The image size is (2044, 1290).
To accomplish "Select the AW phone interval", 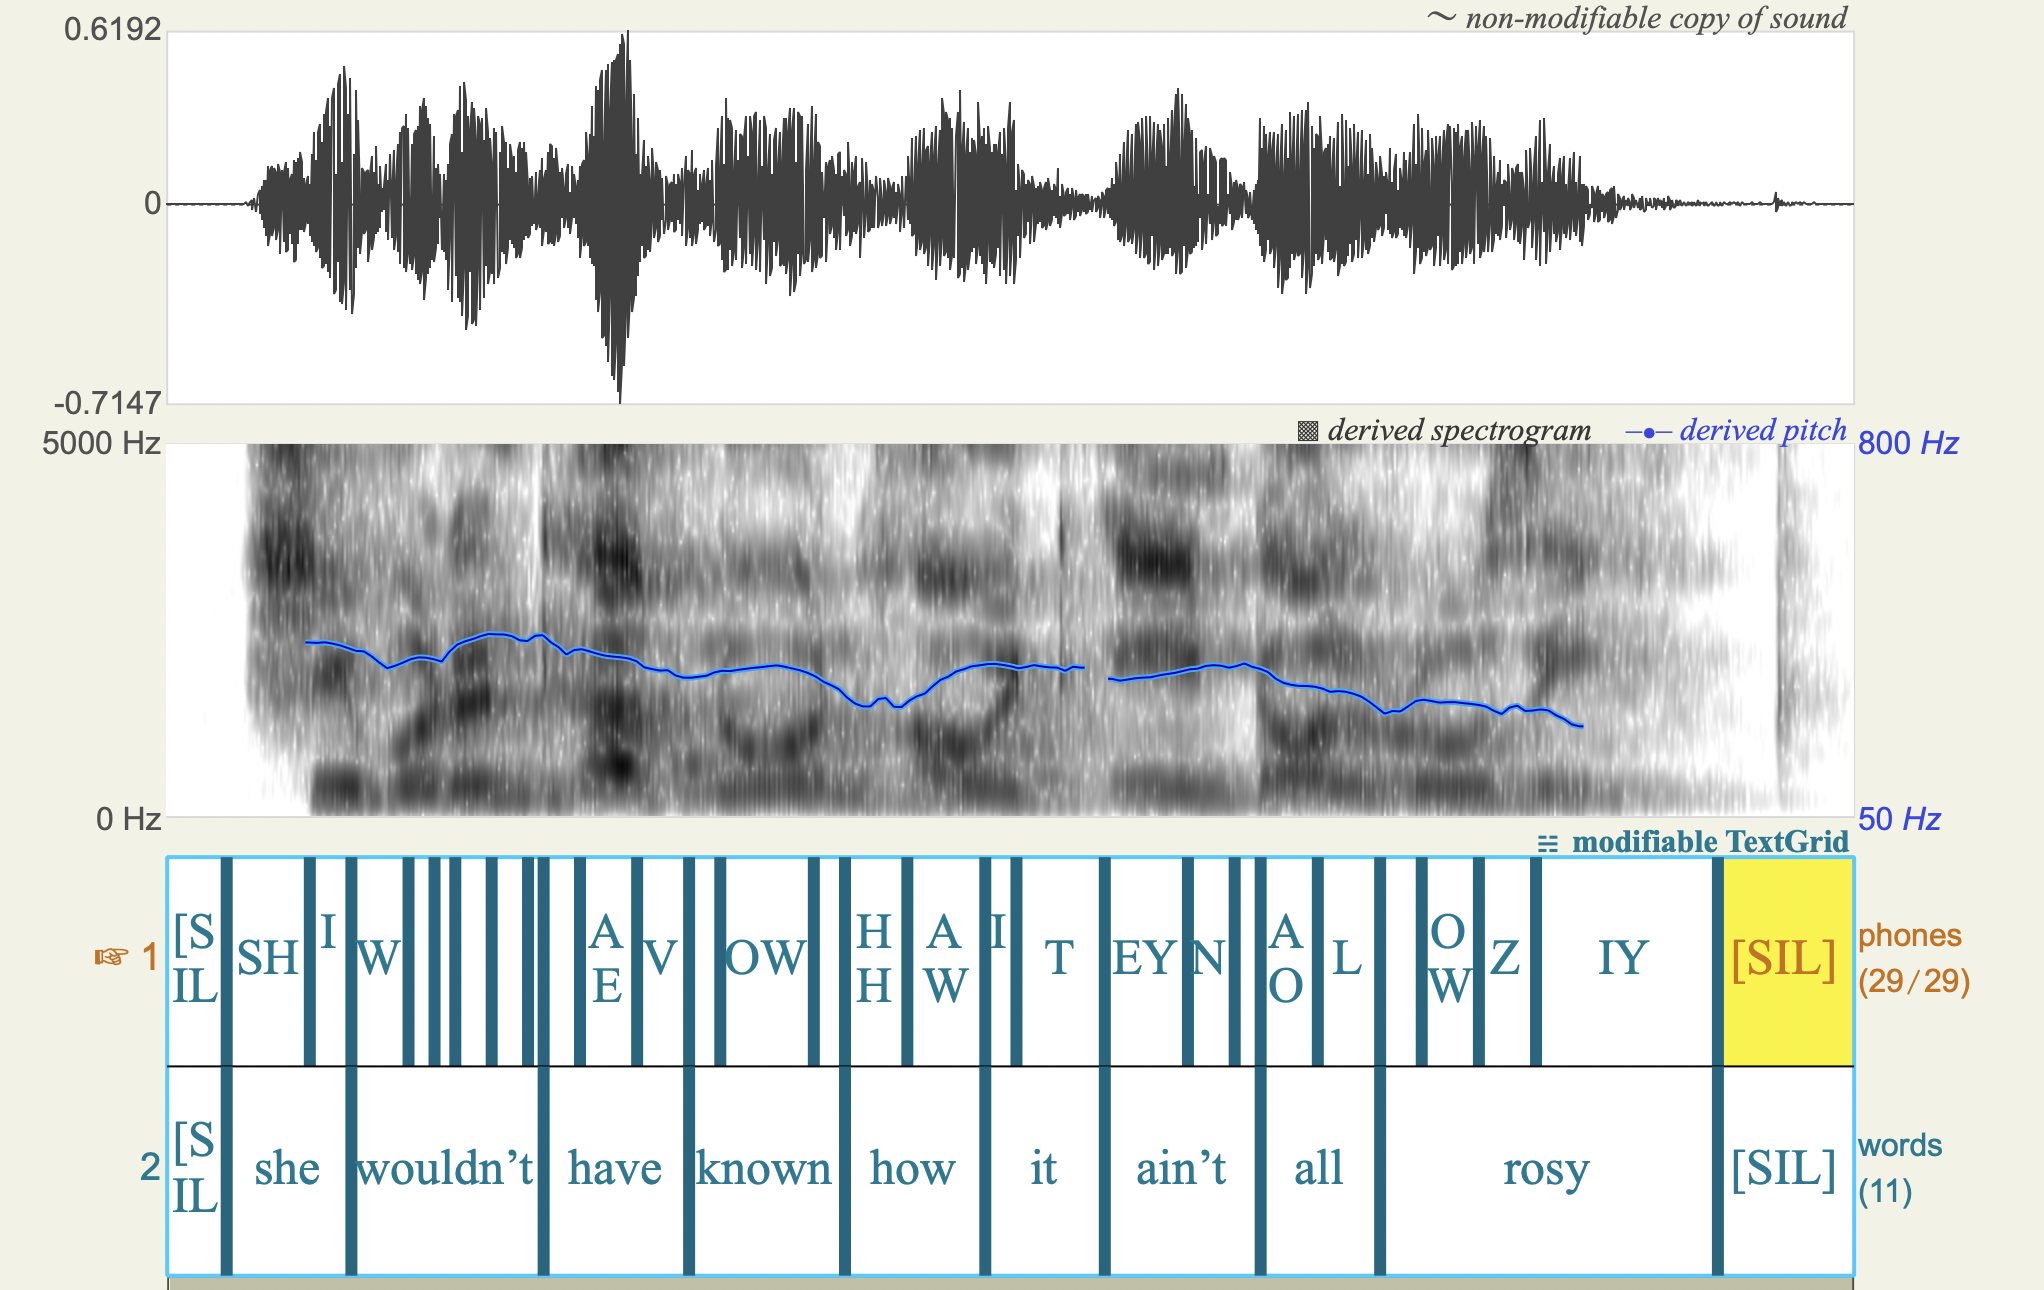I will pyautogui.click(x=946, y=961).
